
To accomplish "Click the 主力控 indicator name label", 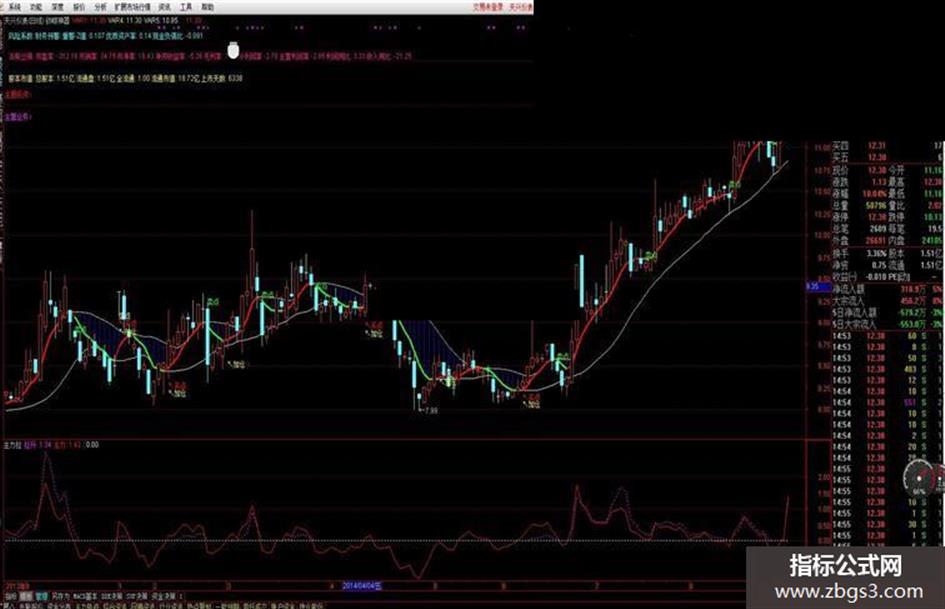I will [13, 445].
